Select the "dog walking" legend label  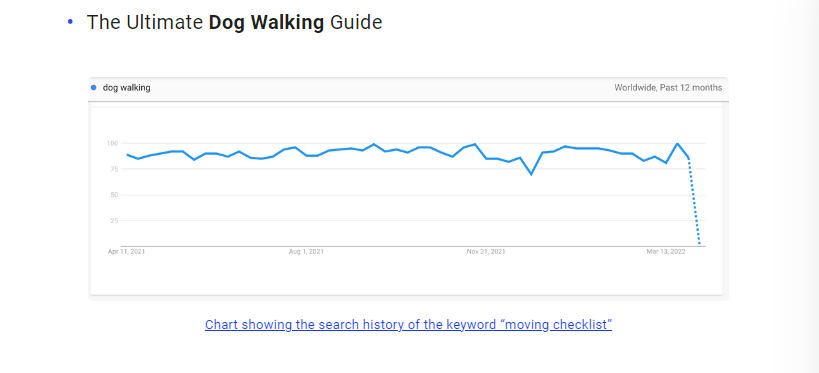(x=126, y=88)
